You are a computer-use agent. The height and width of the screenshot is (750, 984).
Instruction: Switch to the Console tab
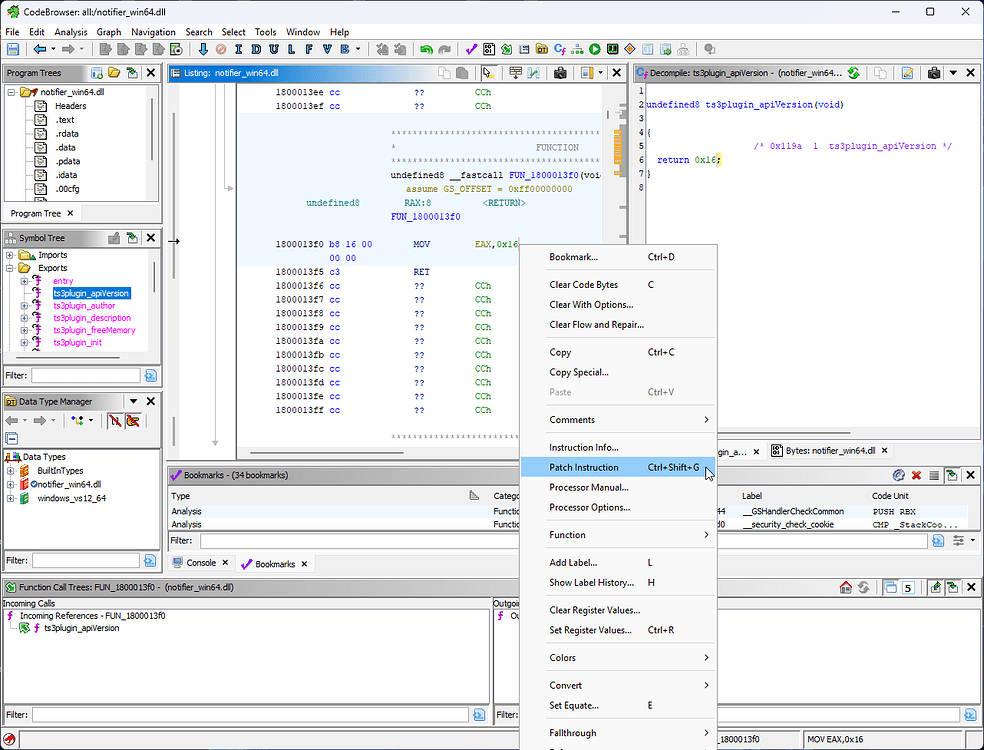click(201, 563)
